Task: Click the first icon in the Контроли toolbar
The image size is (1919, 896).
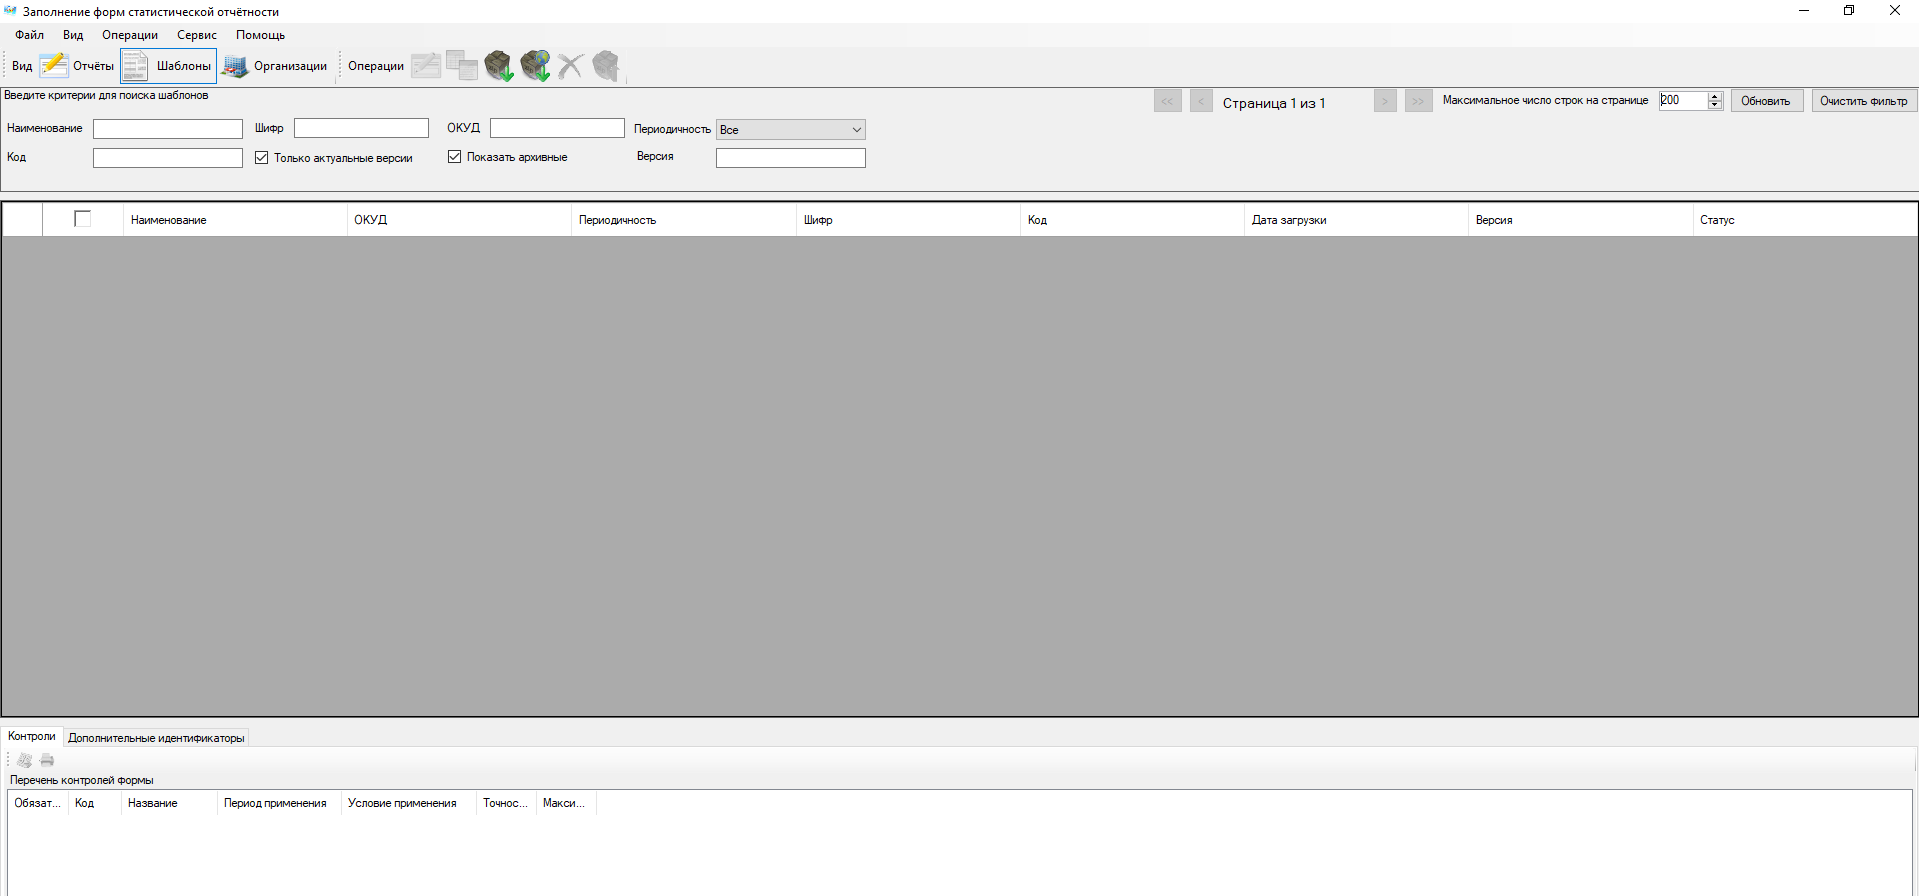Action: (25, 760)
